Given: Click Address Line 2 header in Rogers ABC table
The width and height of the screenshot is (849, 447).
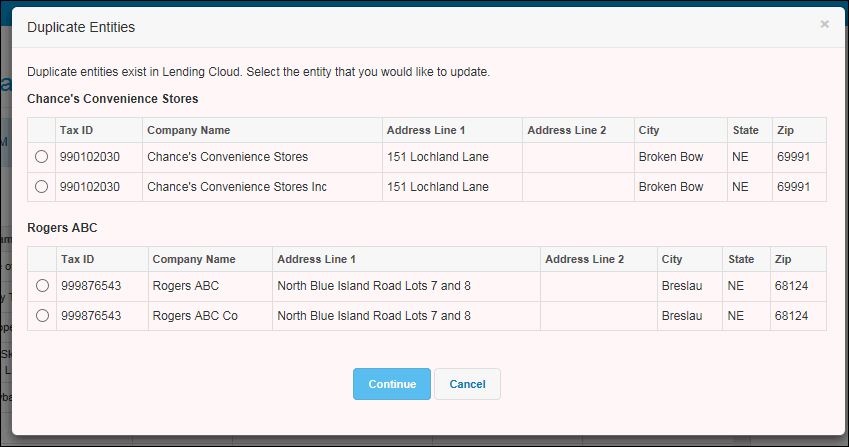Looking at the screenshot, I should (x=584, y=259).
